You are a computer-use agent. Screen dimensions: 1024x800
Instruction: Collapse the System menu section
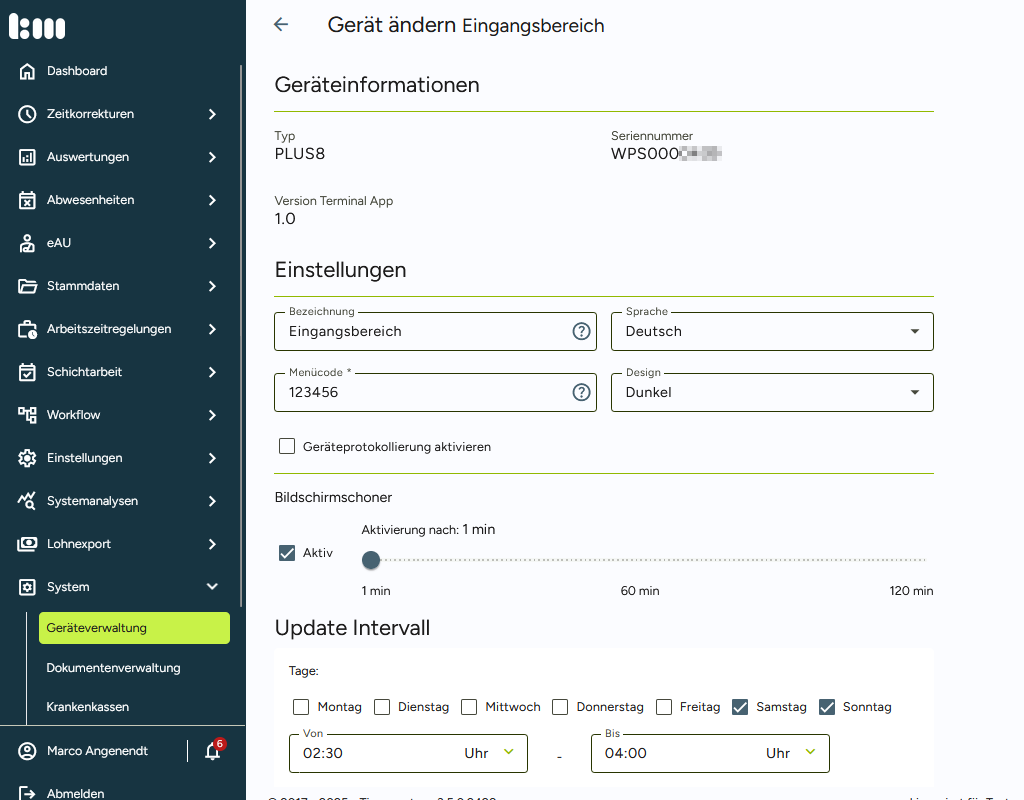click(212, 587)
